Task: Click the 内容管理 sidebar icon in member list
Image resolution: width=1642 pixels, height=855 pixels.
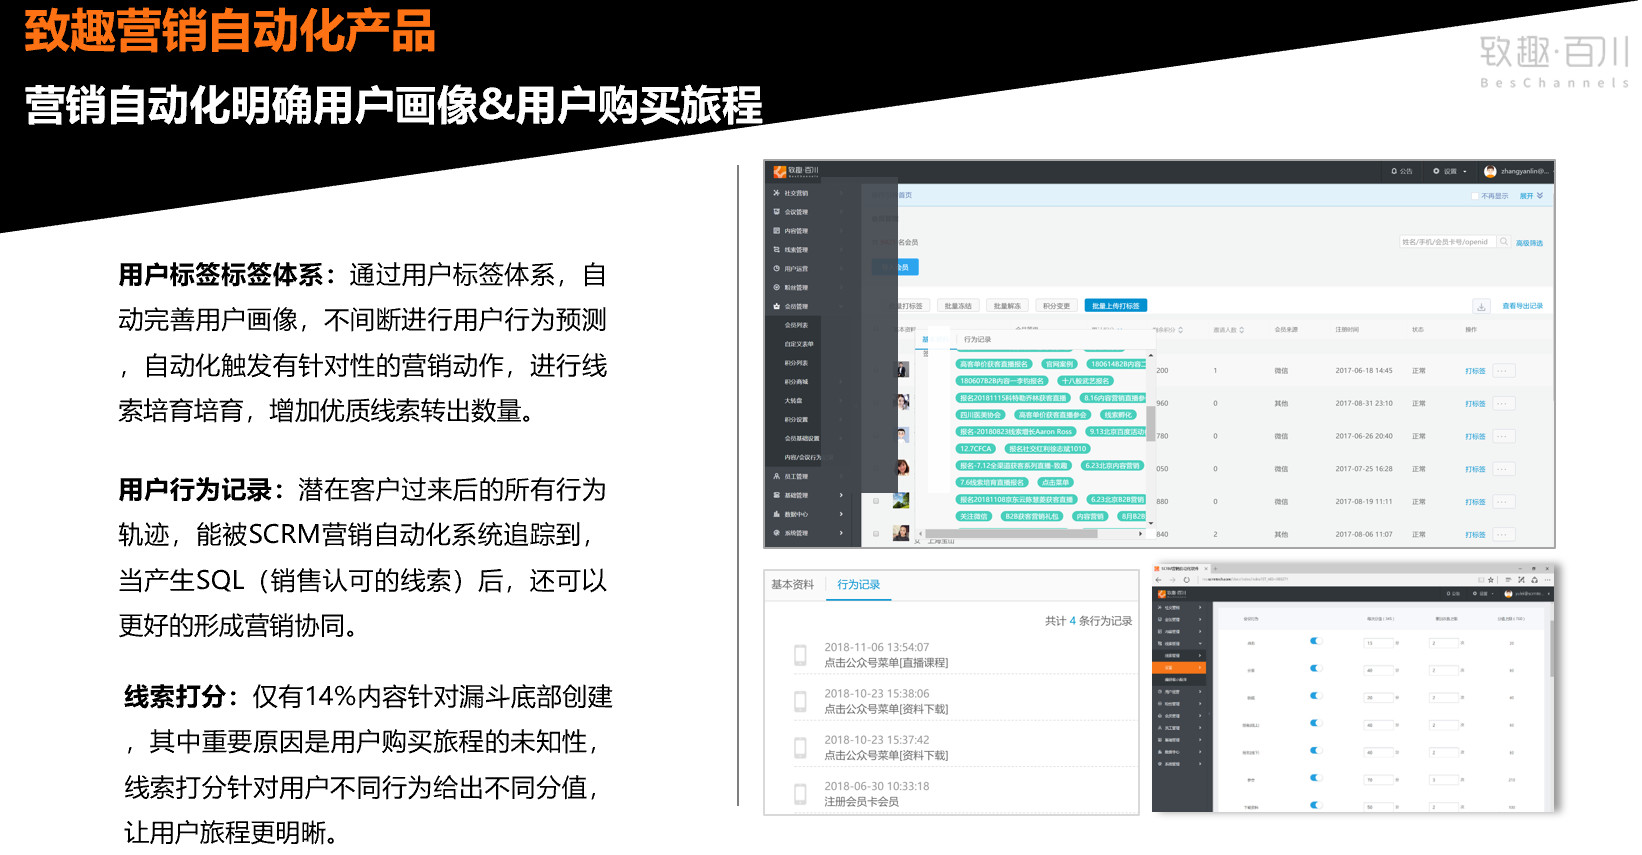Action: (x=776, y=231)
